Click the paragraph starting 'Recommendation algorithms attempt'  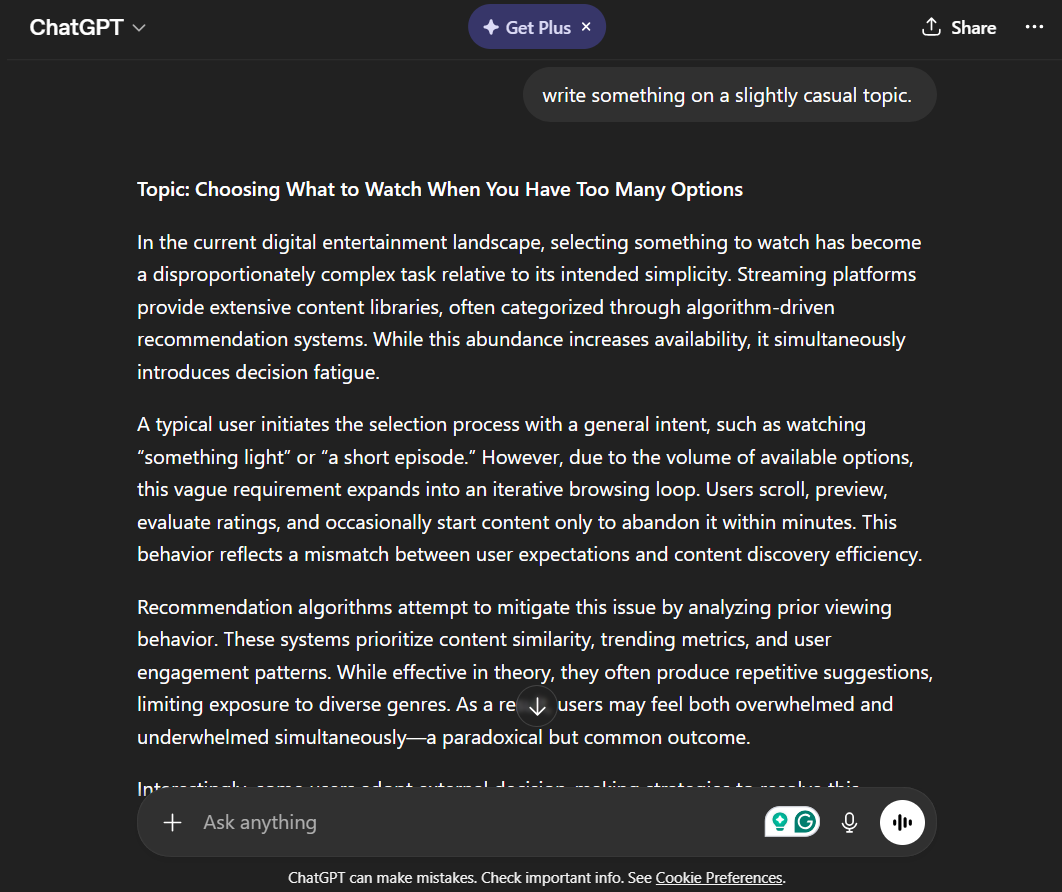534,673
